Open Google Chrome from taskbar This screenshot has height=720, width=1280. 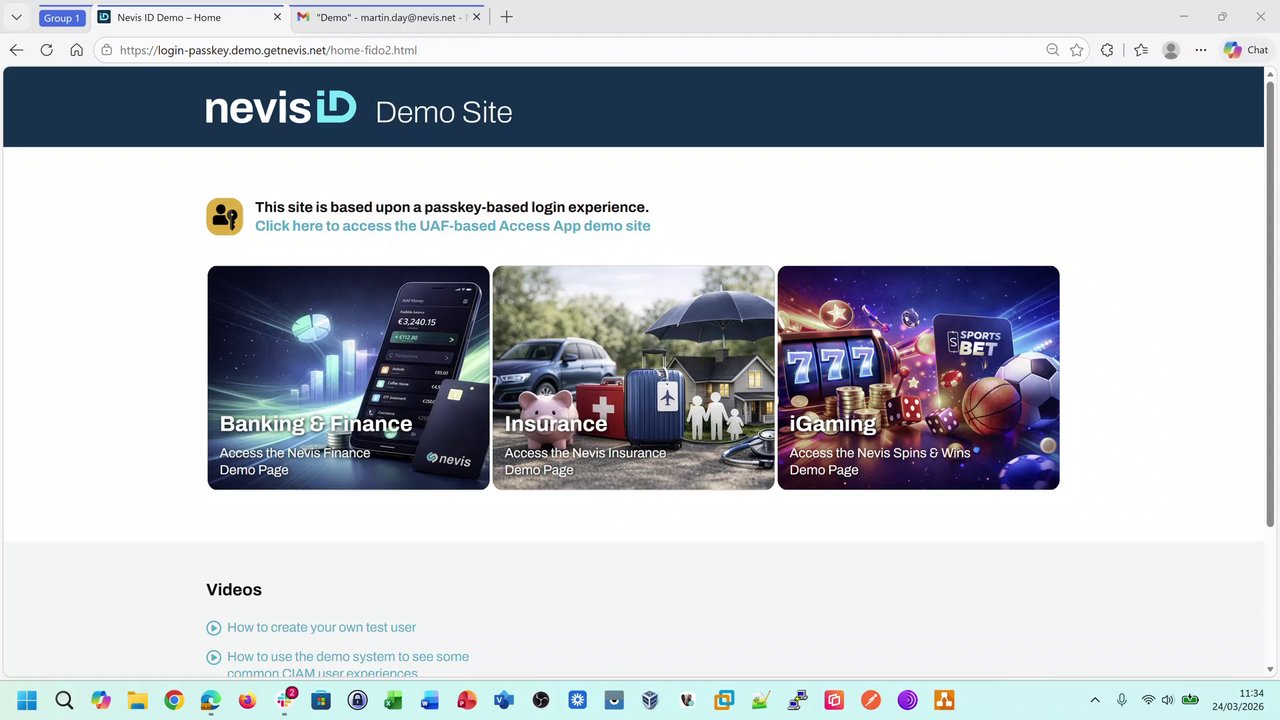pos(174,700)
